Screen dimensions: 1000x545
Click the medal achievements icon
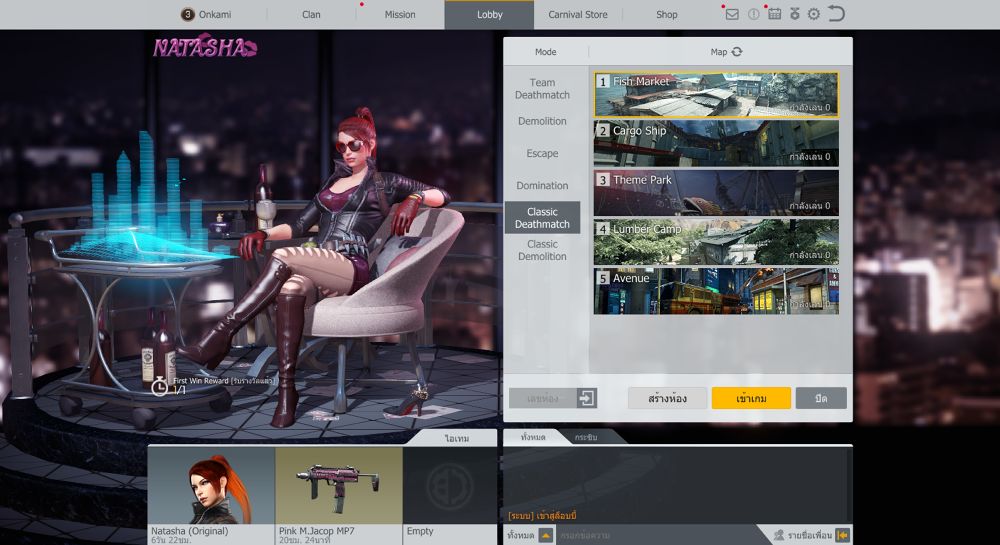794,14
